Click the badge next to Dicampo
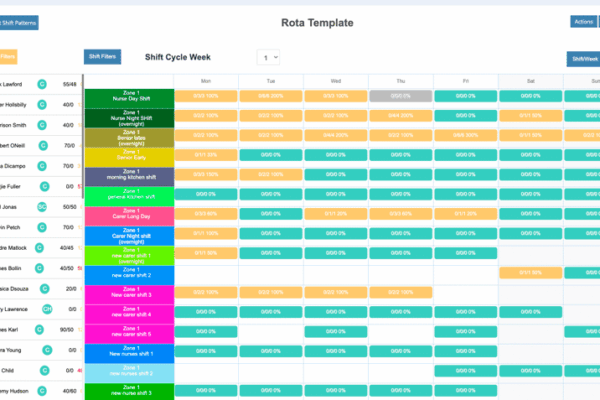 [42, 166]
